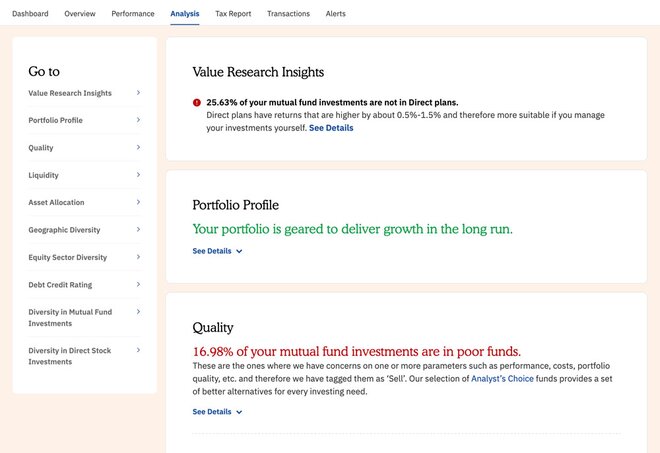Screen dimensions: 660x453
Task: Click chevron arrow beside Geographic Diversity item
Action: coord(138,229)
